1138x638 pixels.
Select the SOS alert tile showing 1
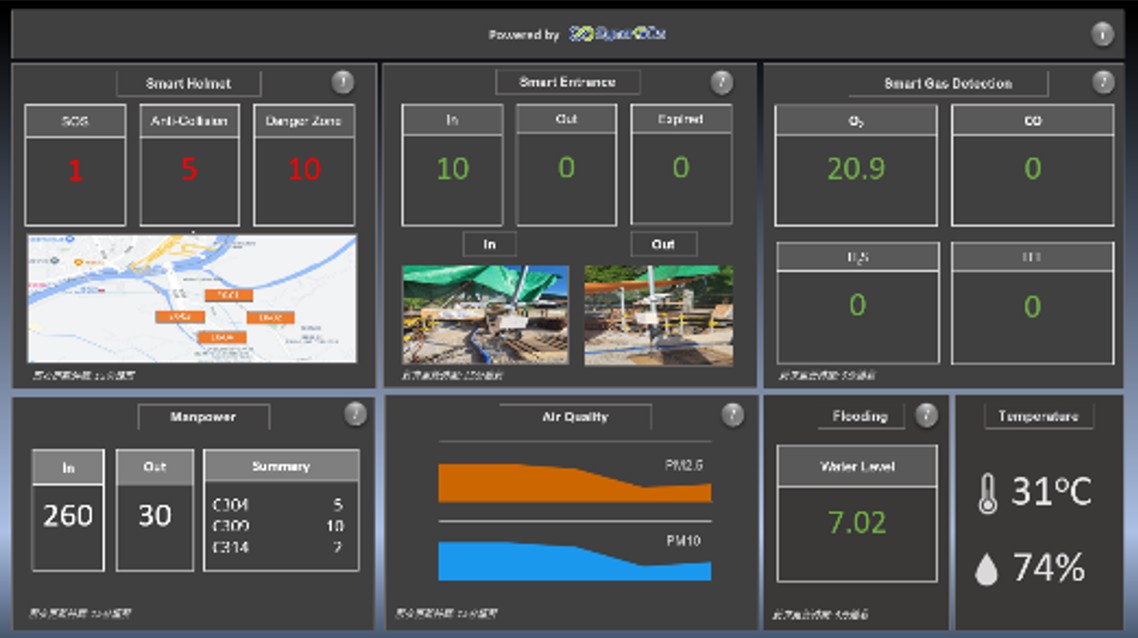tap(75, 166)
